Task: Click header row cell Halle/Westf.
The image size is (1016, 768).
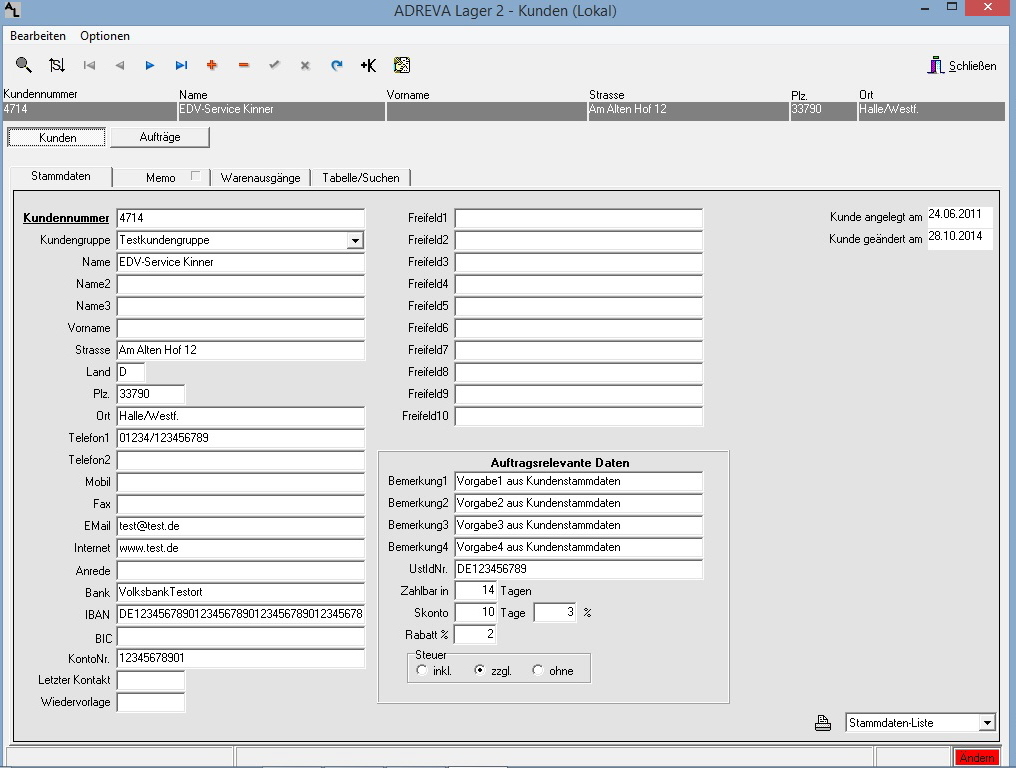Action: point(931,110)
